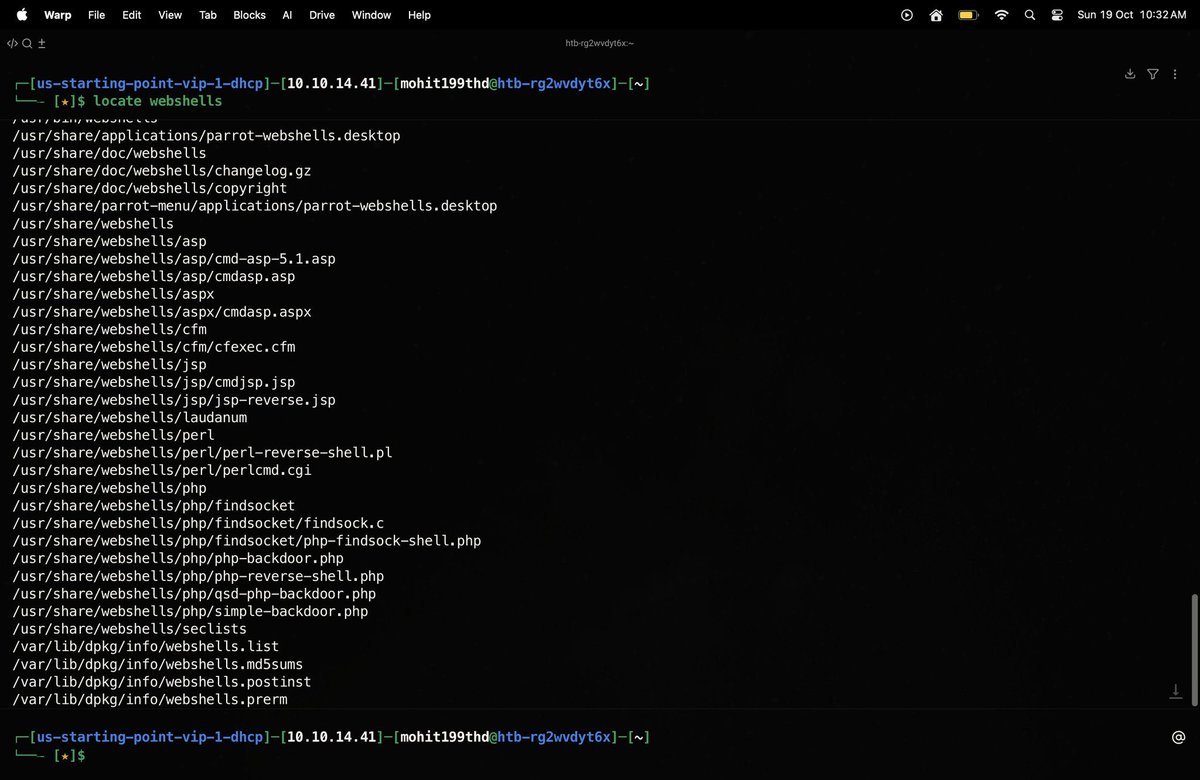The height and width of the screenshot is (780, 1200).
Task: Click the webshells.md5sums dpkg line
Action: tap(158, 664)
